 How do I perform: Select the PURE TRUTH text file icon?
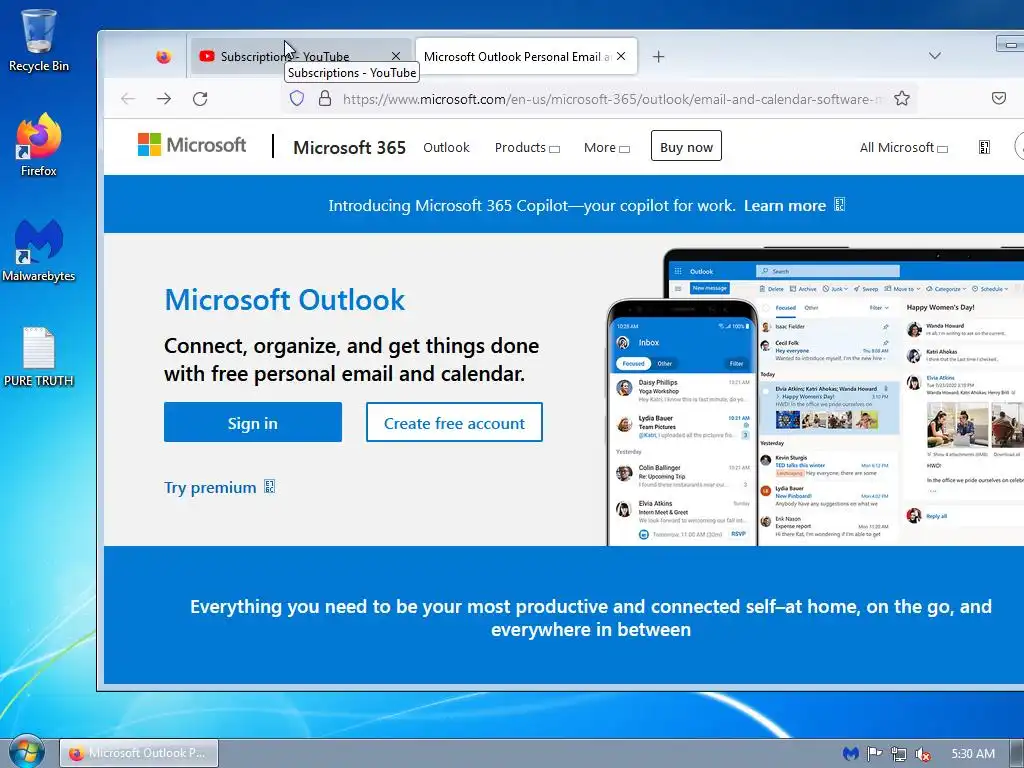click(39, 357)
